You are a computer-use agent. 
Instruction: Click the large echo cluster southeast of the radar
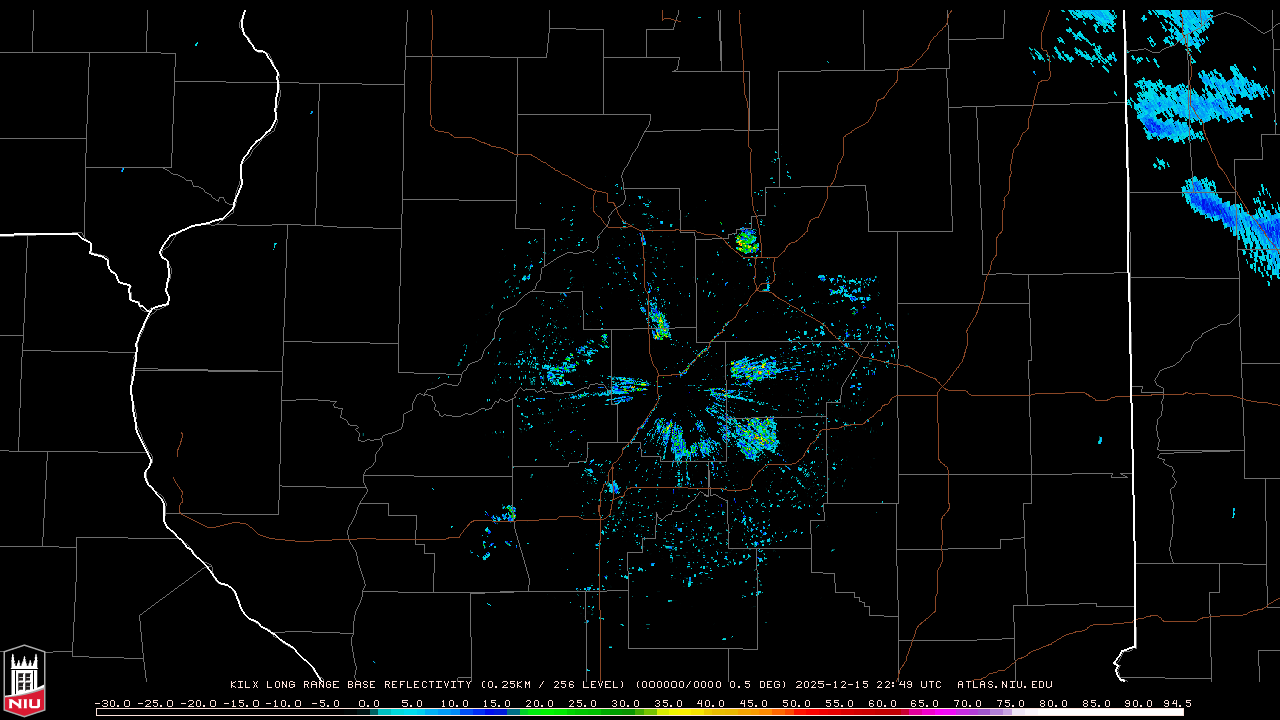click(755, 436)
